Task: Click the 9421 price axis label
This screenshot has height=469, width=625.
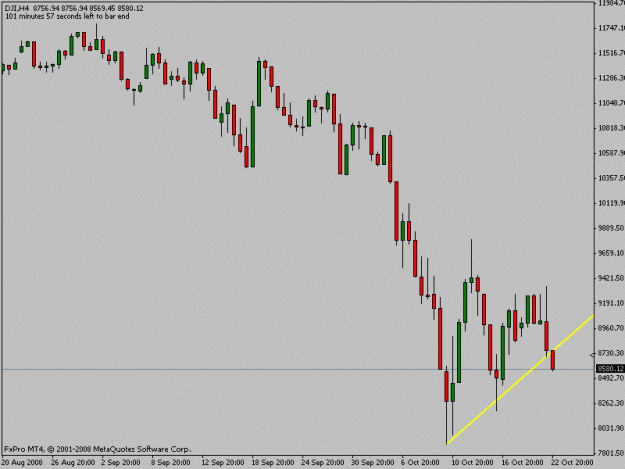Action: [x=611, y=278]
